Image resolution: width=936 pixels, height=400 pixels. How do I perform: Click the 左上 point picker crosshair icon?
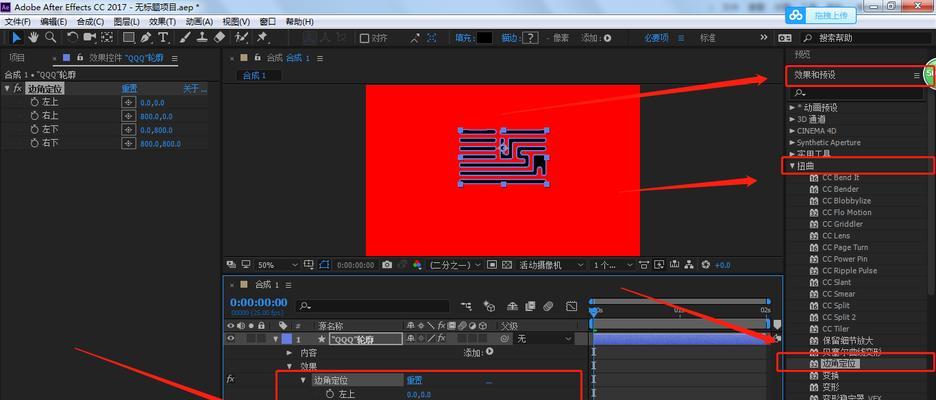click(x=128, y=103)
